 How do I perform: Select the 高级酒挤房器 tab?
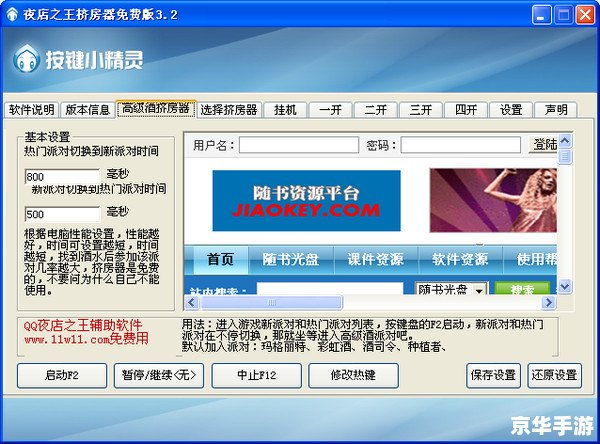click(x=156, y=109)
